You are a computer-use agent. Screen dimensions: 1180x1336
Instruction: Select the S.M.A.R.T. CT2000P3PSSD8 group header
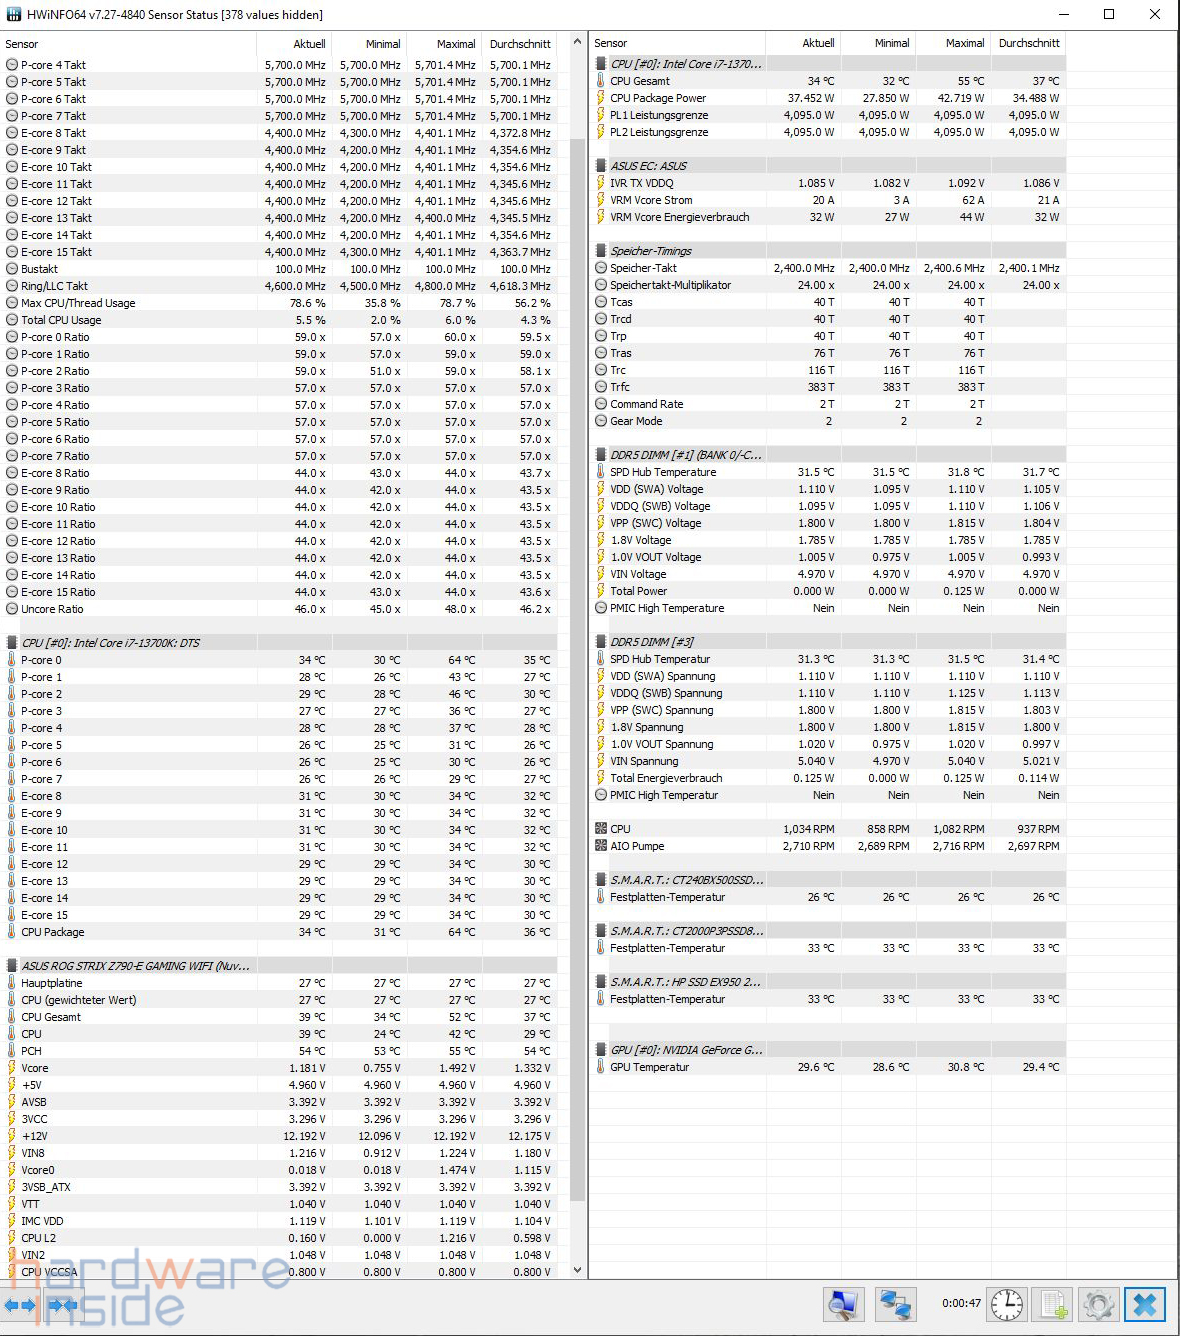(827, 931)
